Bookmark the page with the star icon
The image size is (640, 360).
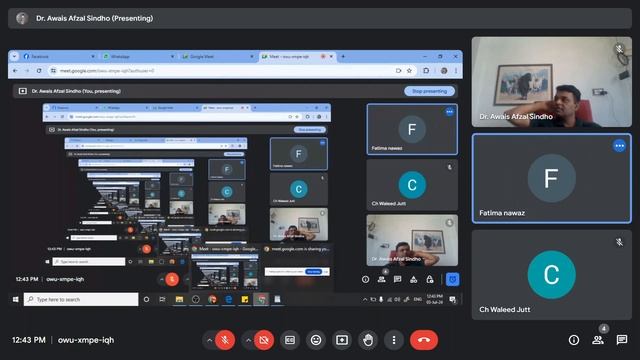[x=409, y=71]
